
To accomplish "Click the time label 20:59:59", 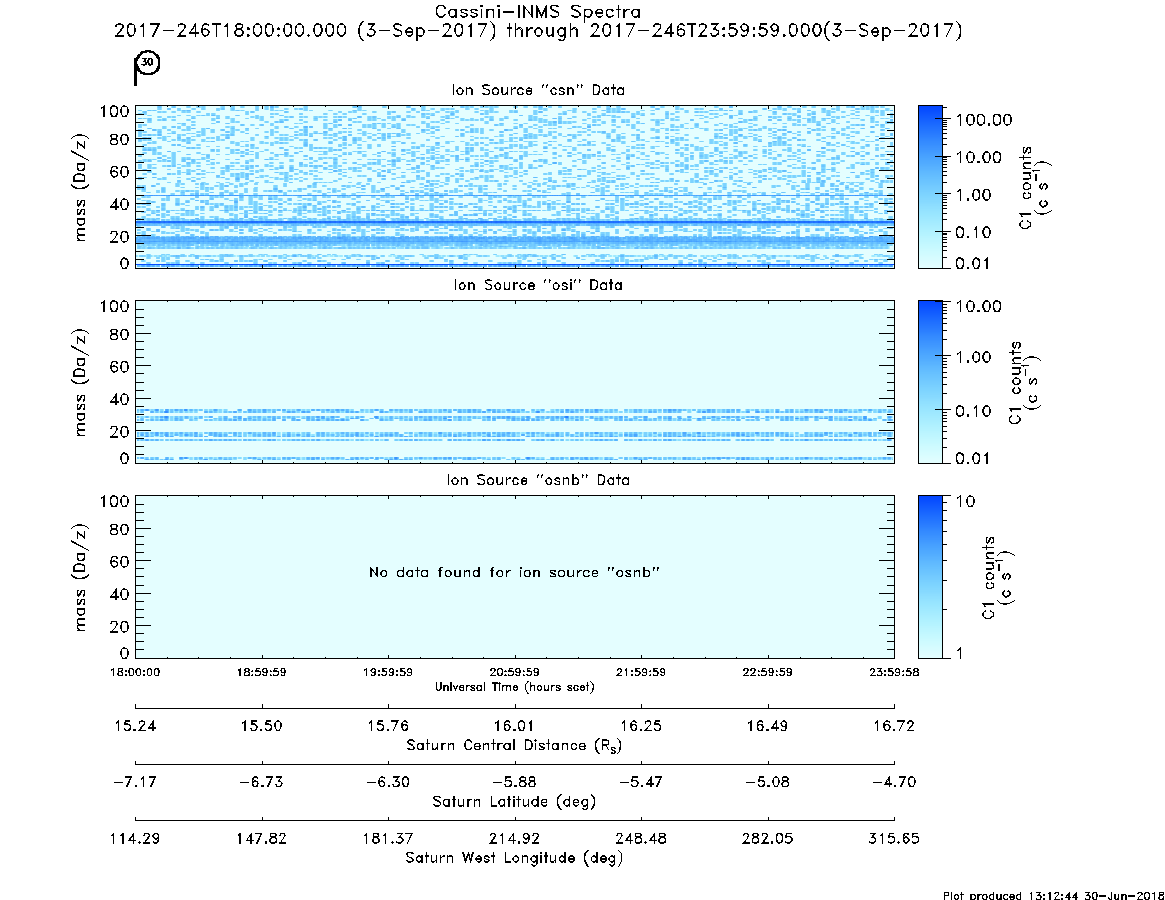I will click(514, 672).
